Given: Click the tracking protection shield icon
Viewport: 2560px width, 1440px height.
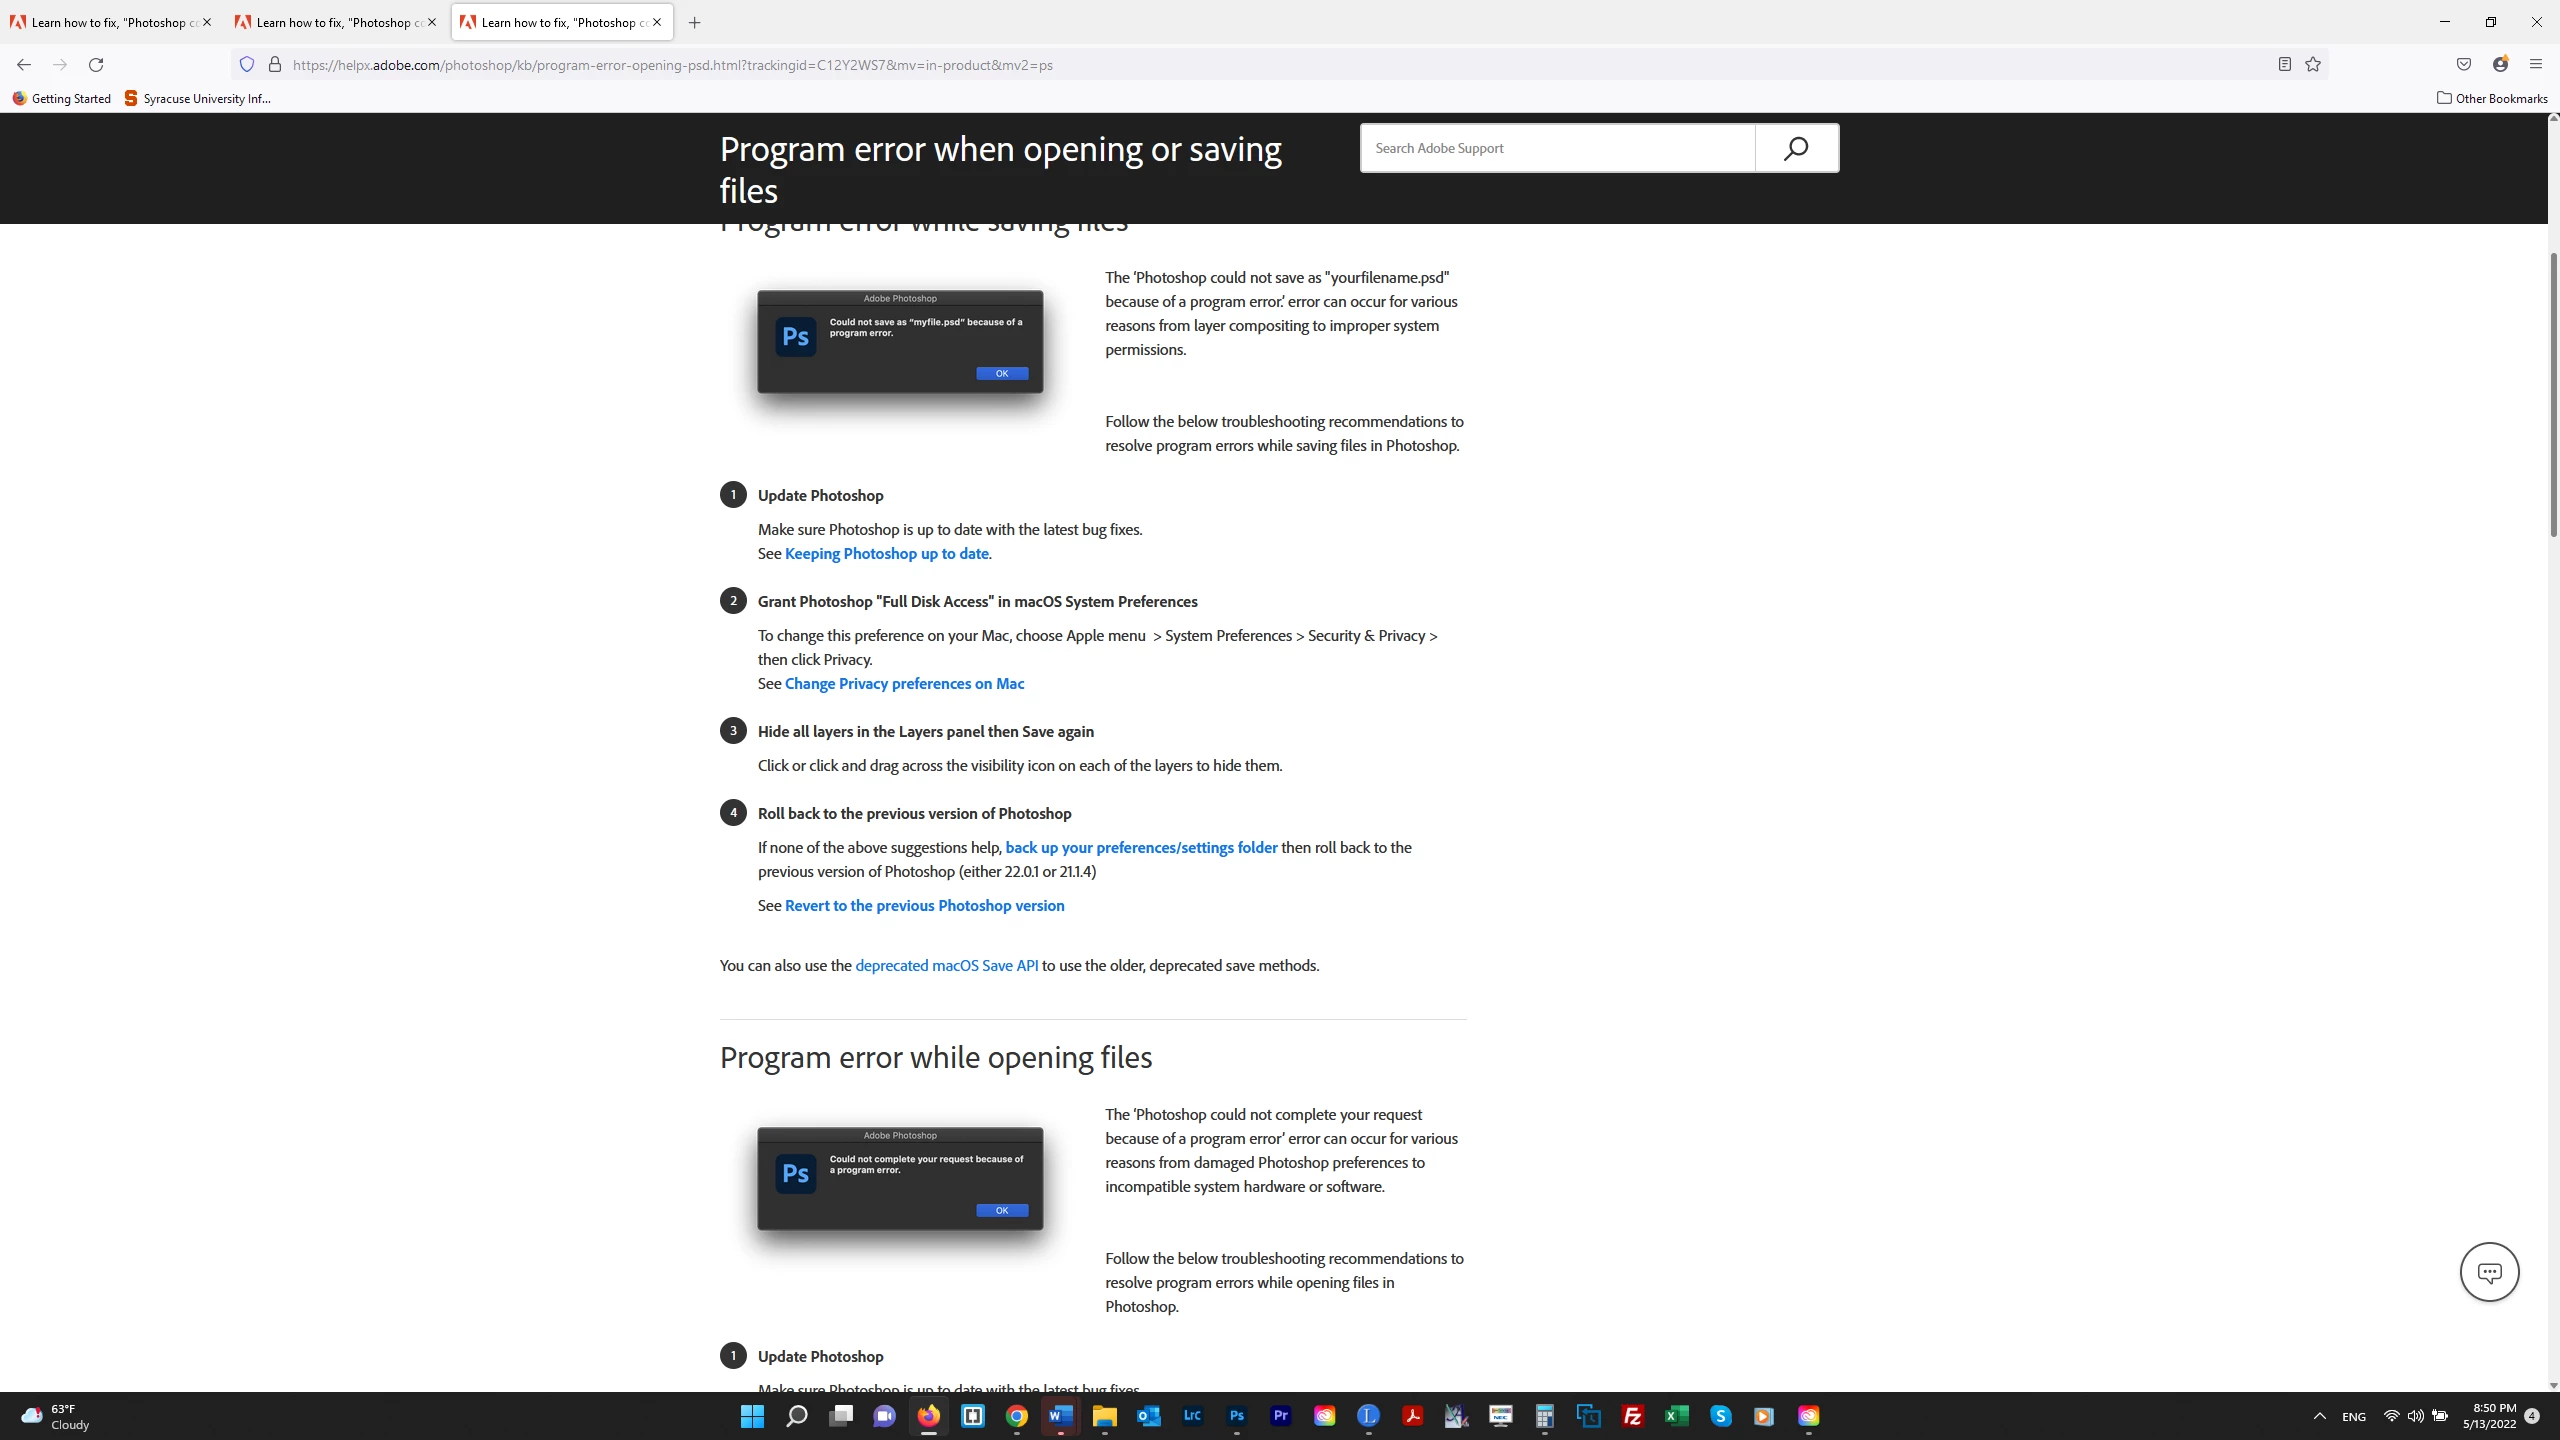Looking at the screenshot, I should [x=247, y=65].
